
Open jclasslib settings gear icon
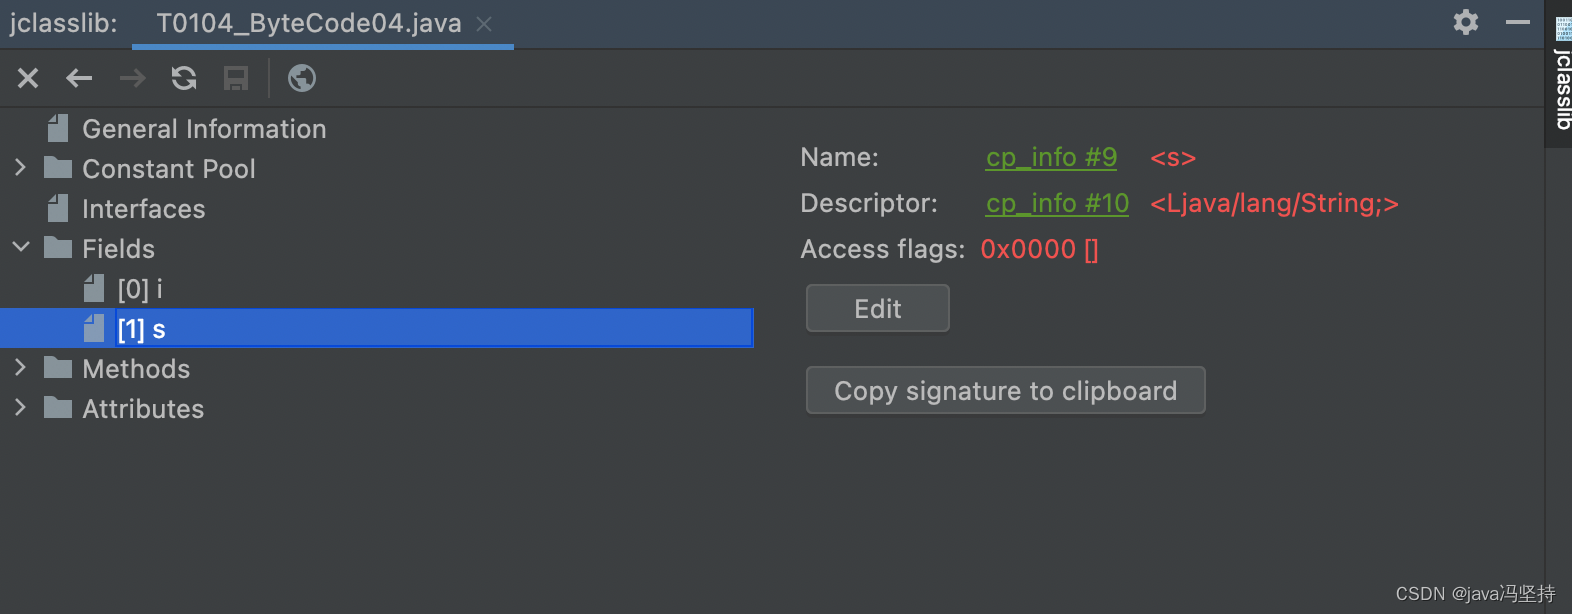click(x=1466, y=22)
